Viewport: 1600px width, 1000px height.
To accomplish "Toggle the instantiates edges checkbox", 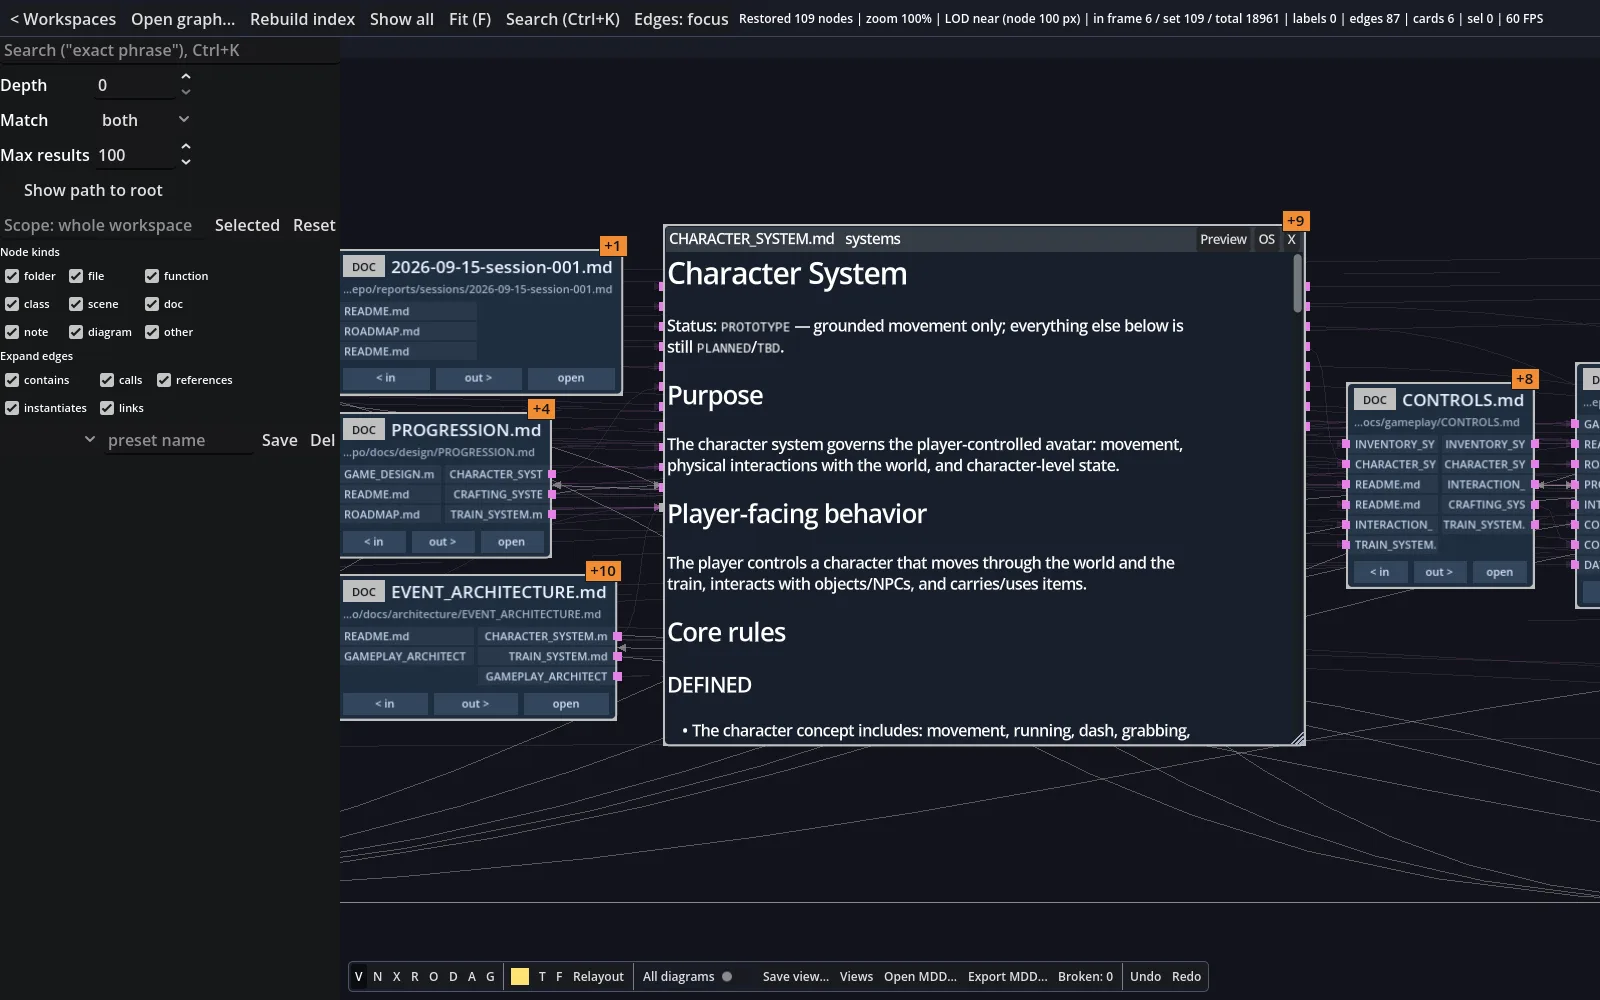I will tap(12, 408).
